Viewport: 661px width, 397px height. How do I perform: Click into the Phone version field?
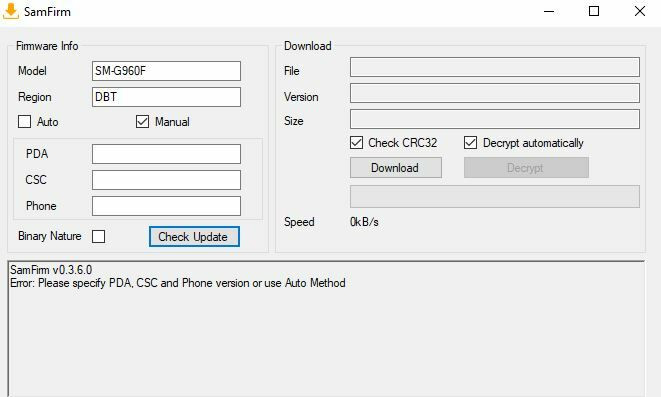[166, 206]
